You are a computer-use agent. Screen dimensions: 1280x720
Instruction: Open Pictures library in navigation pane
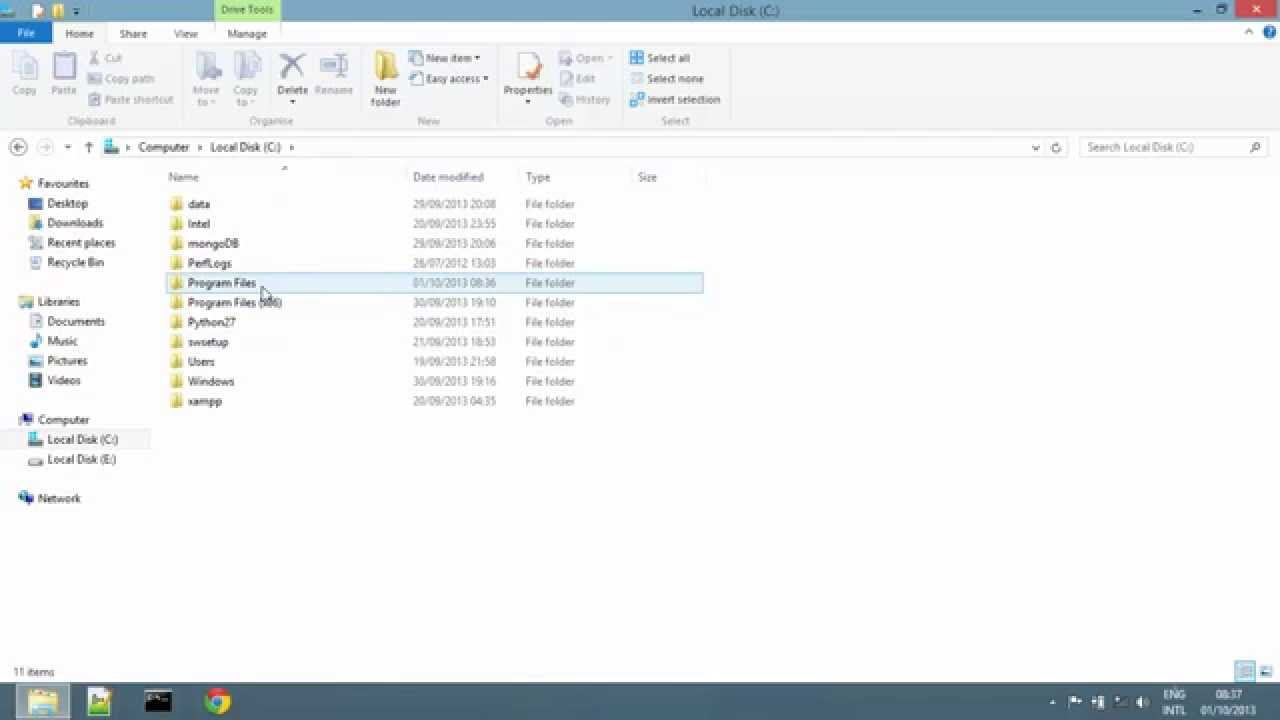67,361
